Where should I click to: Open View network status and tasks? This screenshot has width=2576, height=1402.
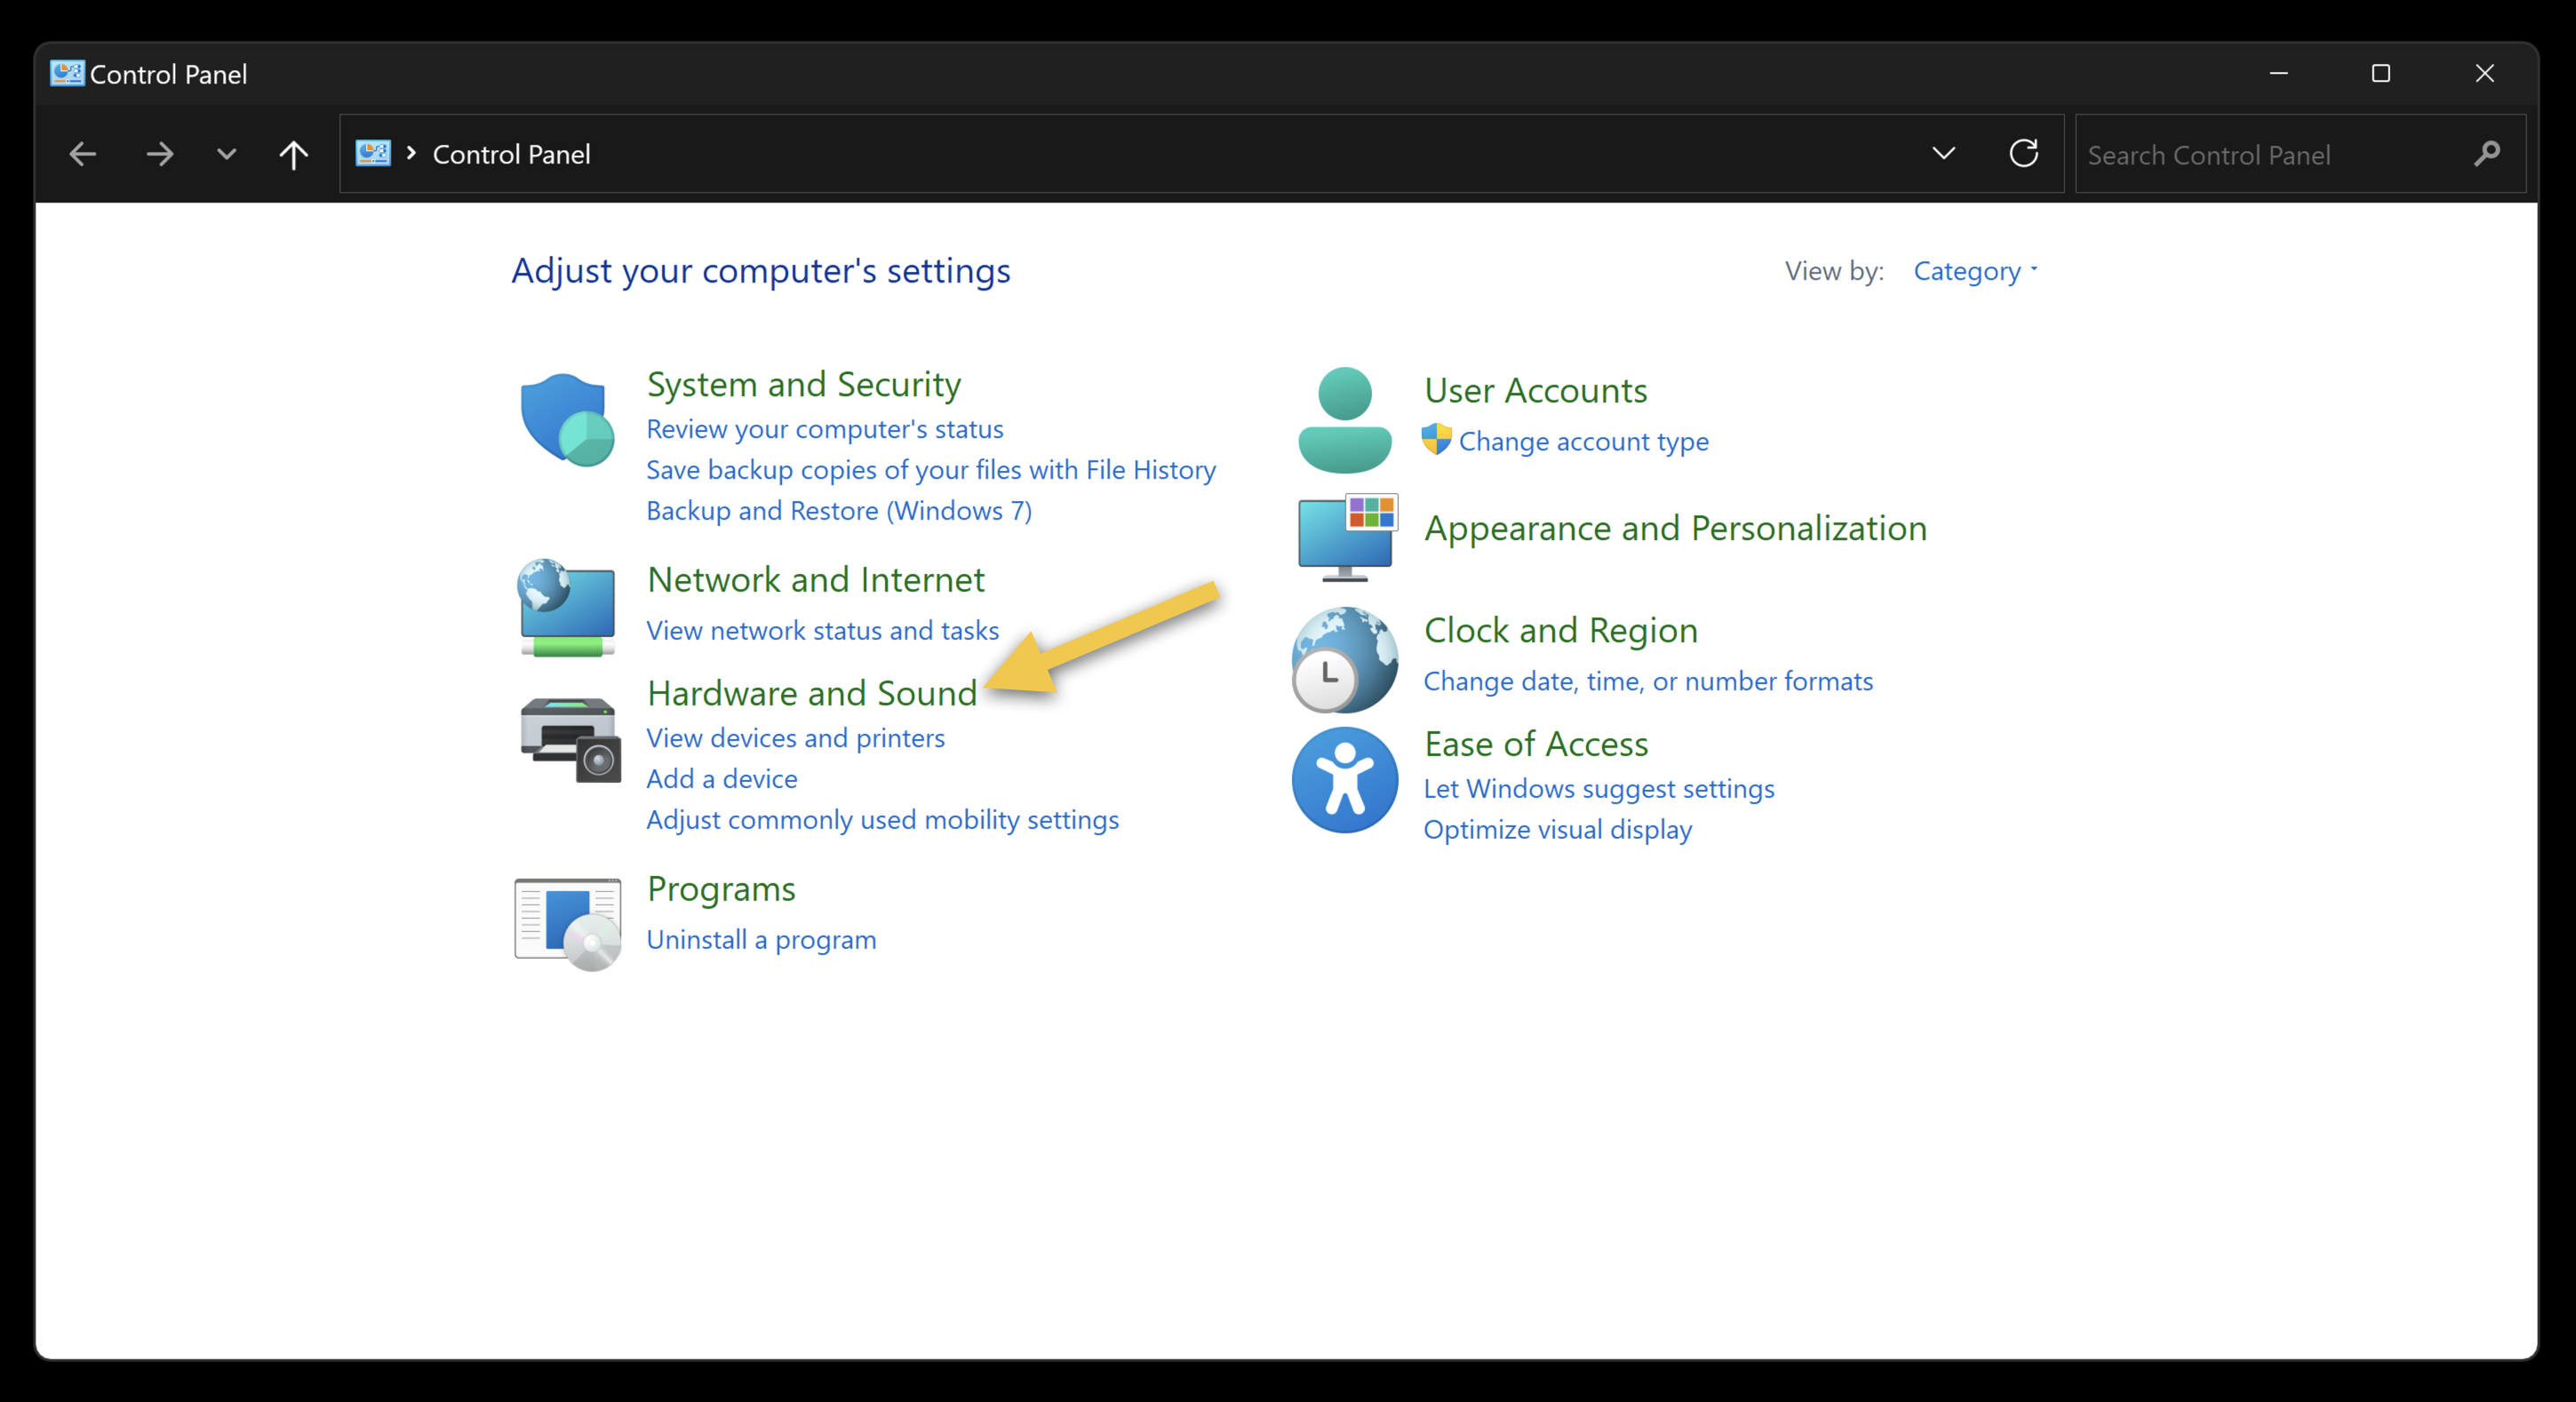[x=822, y=630]
